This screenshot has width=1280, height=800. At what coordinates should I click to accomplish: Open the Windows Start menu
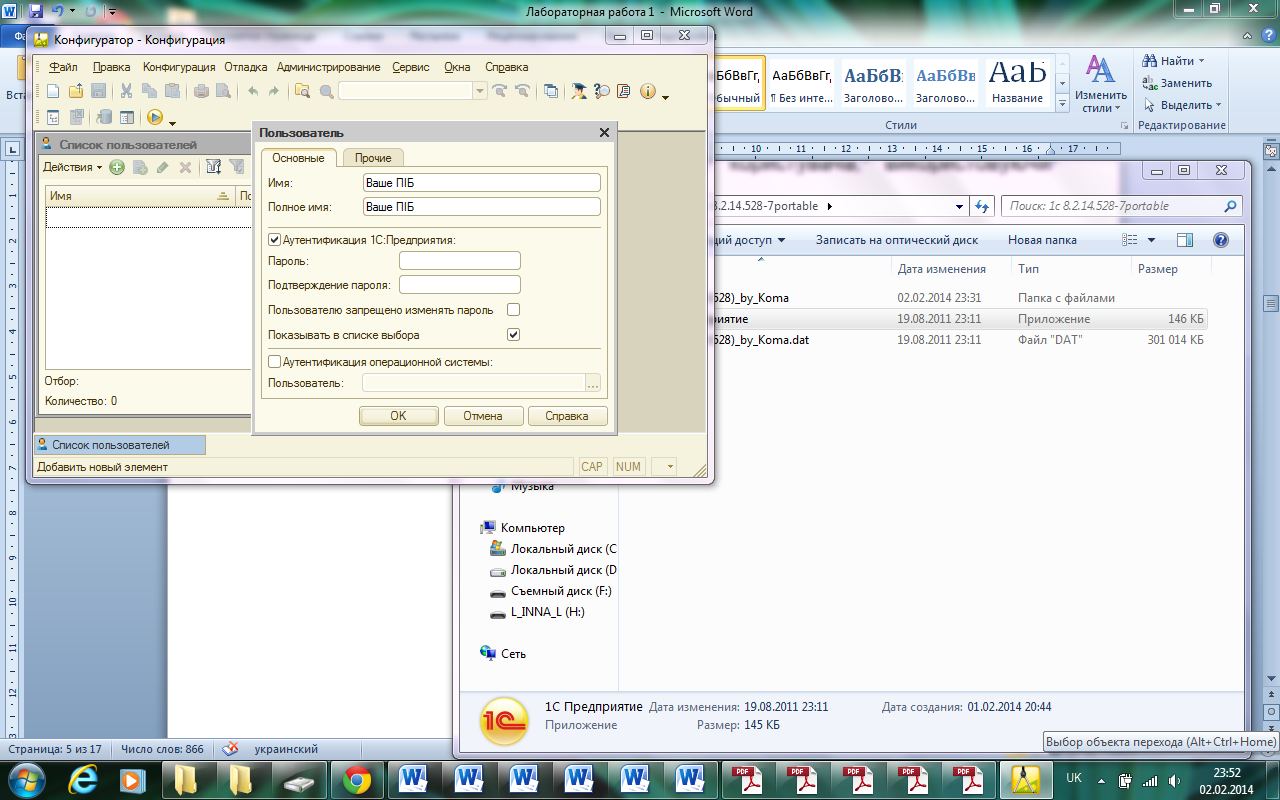click(27, 778)
